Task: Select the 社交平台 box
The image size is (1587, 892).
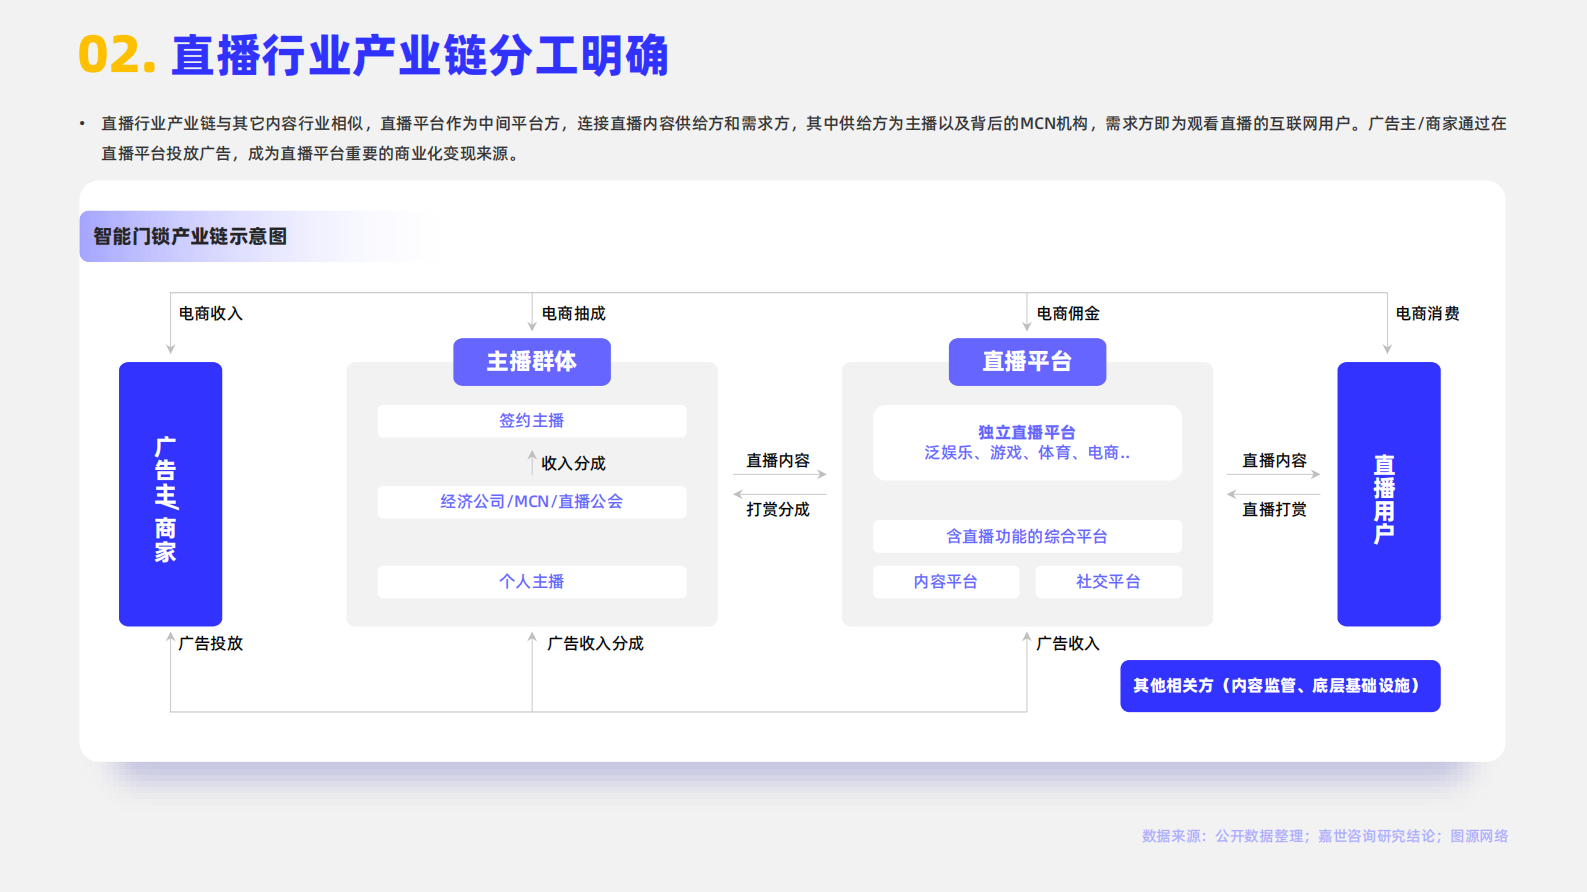Action: (x=1108, y=582)
